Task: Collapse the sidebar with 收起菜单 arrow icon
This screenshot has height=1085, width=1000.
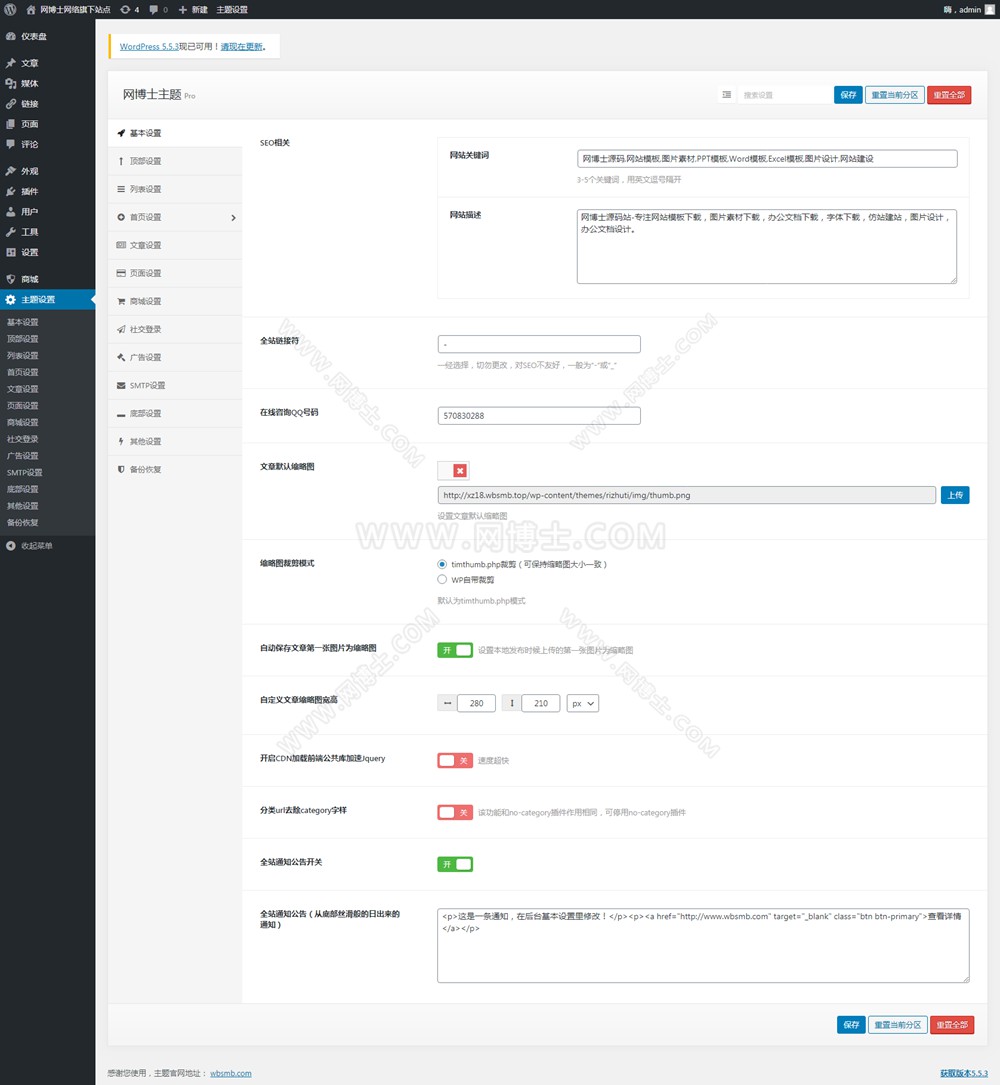Action: [10, 546]
